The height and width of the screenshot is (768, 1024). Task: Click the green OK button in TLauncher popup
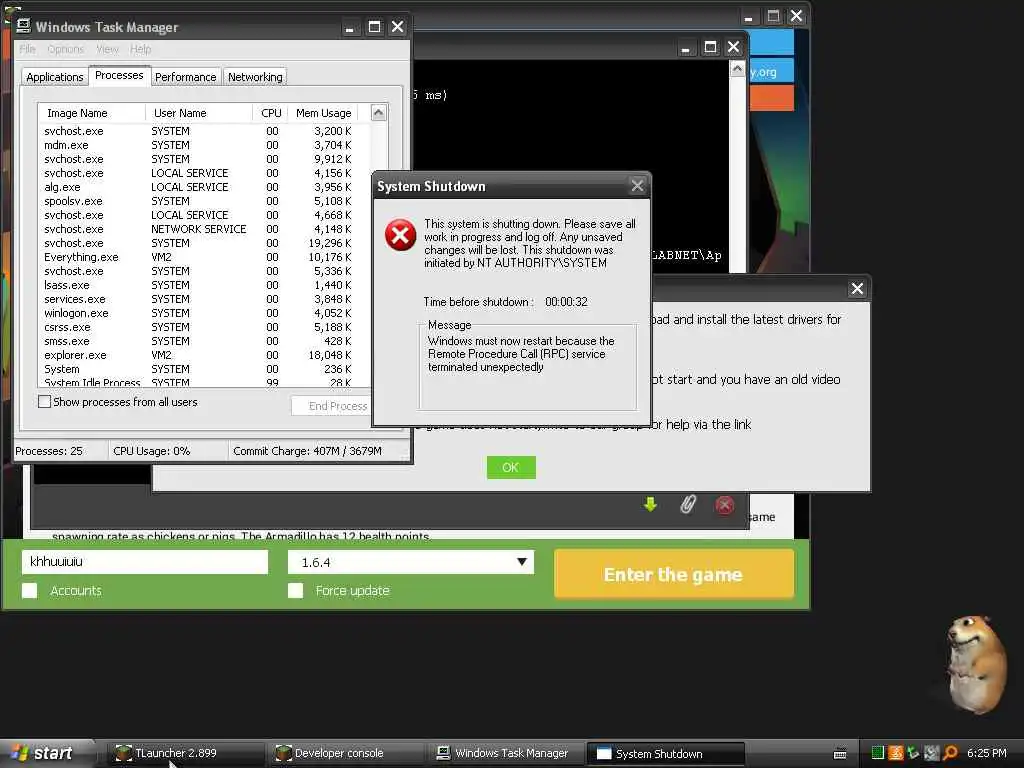(511, 467)
